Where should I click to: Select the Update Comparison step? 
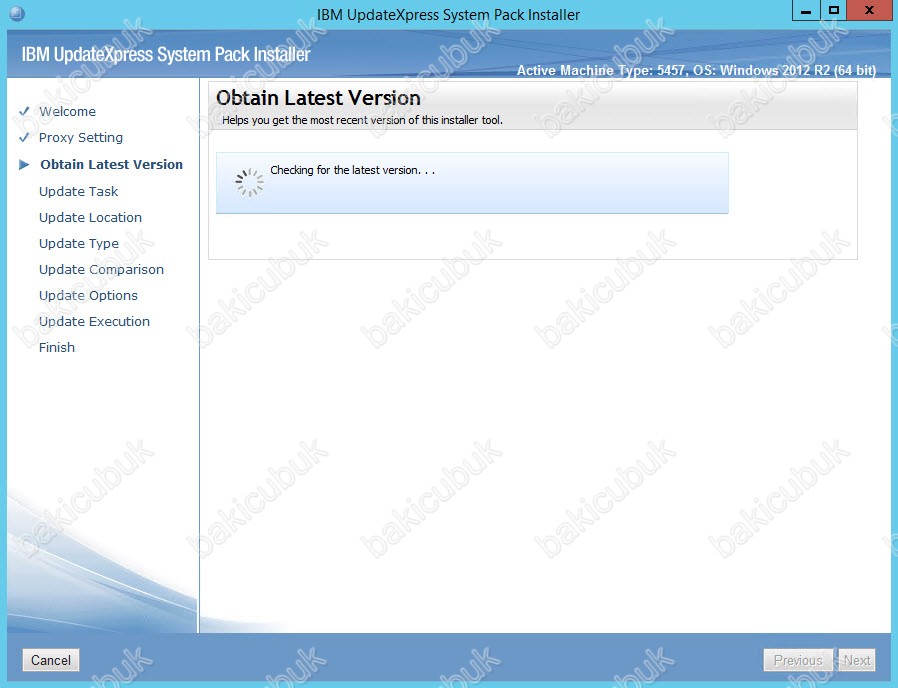(x=101, y=269)
